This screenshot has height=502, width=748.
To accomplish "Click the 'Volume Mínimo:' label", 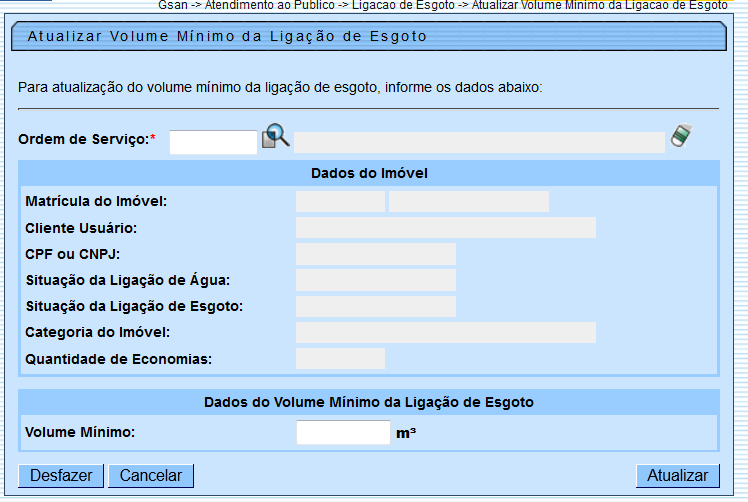I will [80, 432].
